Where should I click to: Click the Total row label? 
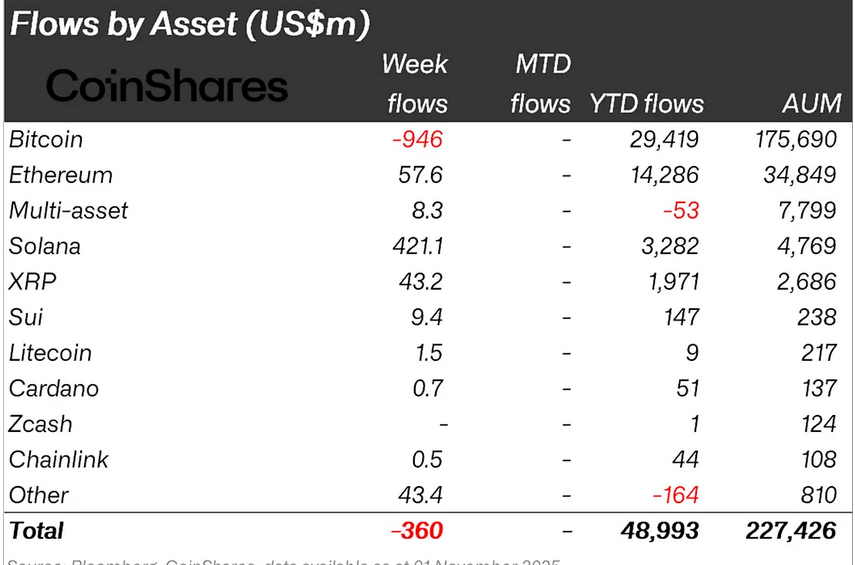tap(36, 531)
